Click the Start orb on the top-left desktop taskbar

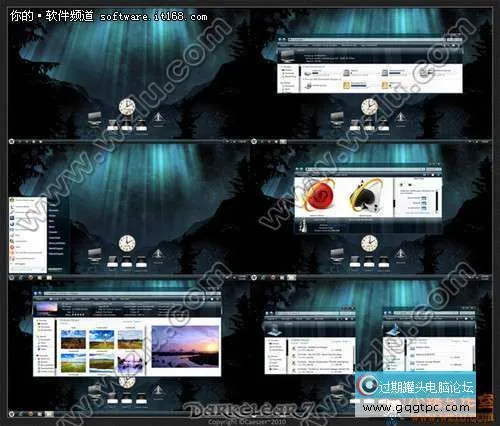click(12, 141)
